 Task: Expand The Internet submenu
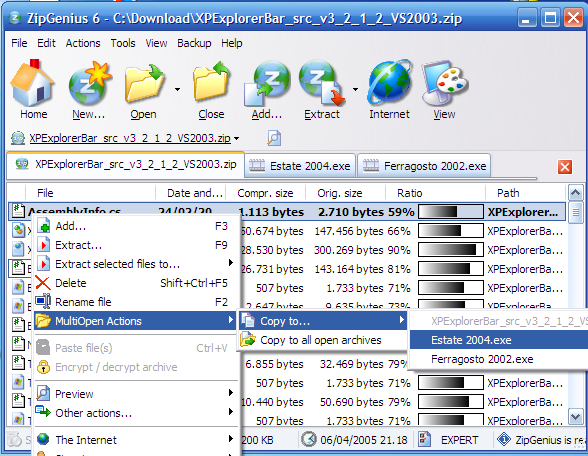231,439
